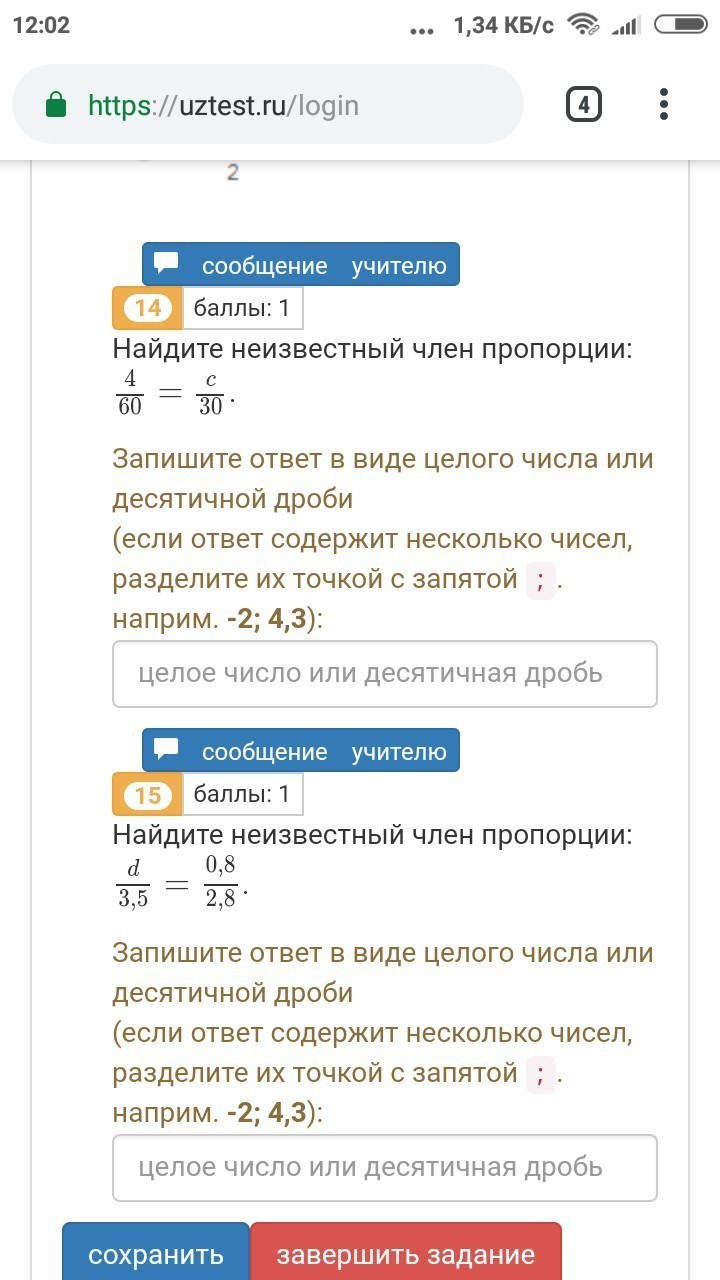Click the 'сообщение учителю' text above question 15

tap(323, 751)
